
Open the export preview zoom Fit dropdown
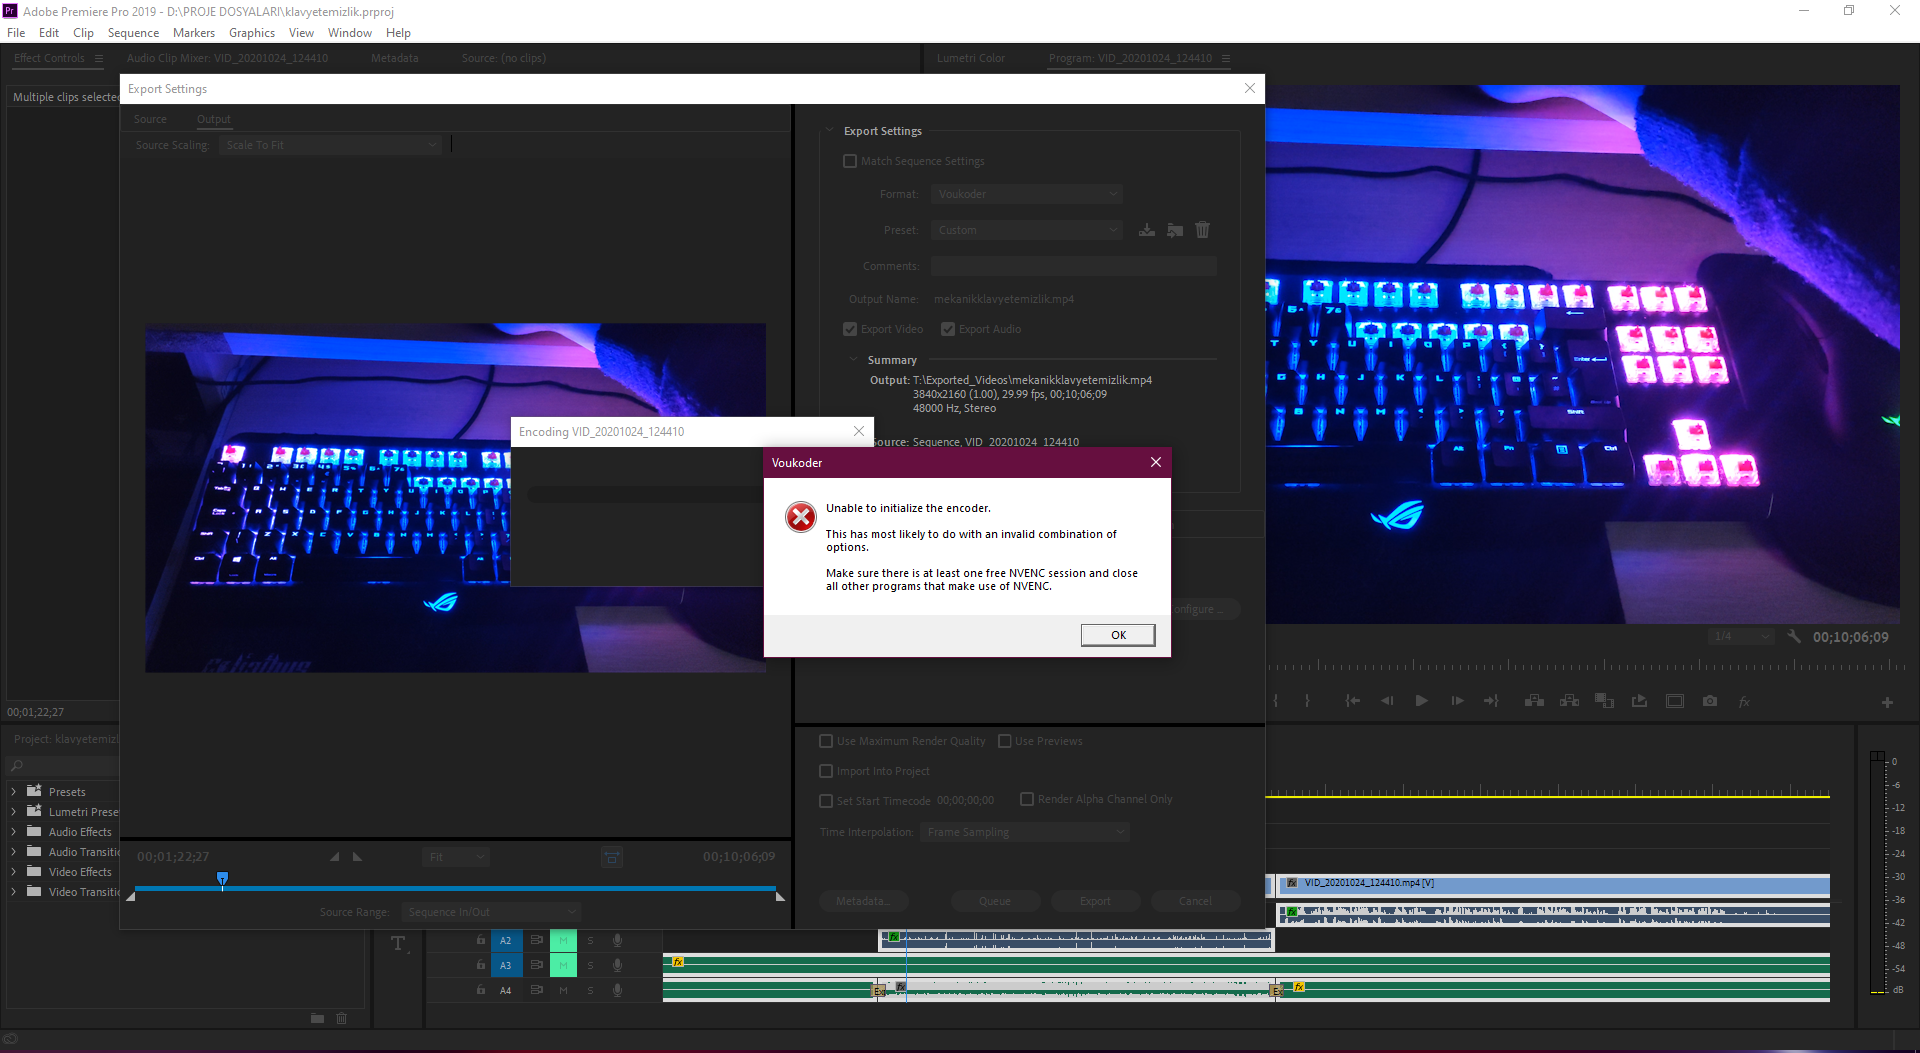(x=456, y=857)
